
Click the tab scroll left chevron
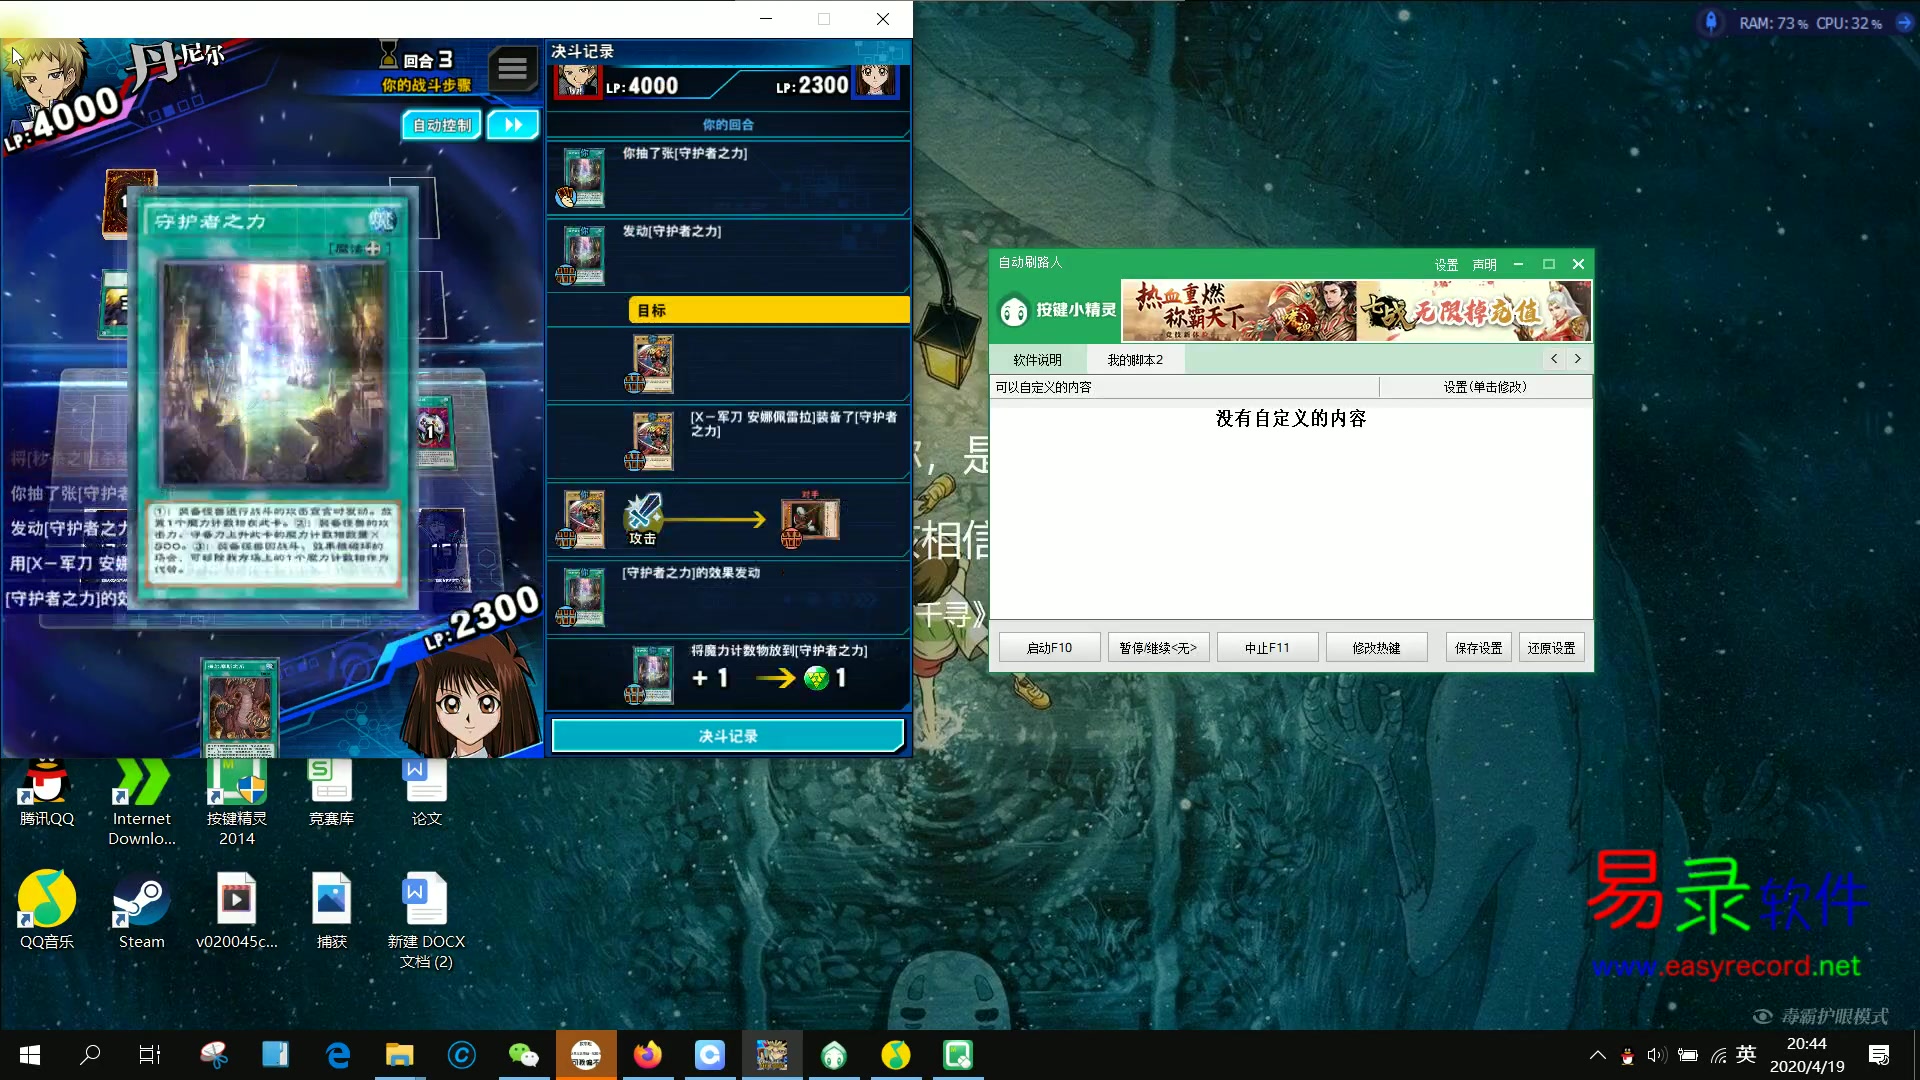tap(1554, 359)
